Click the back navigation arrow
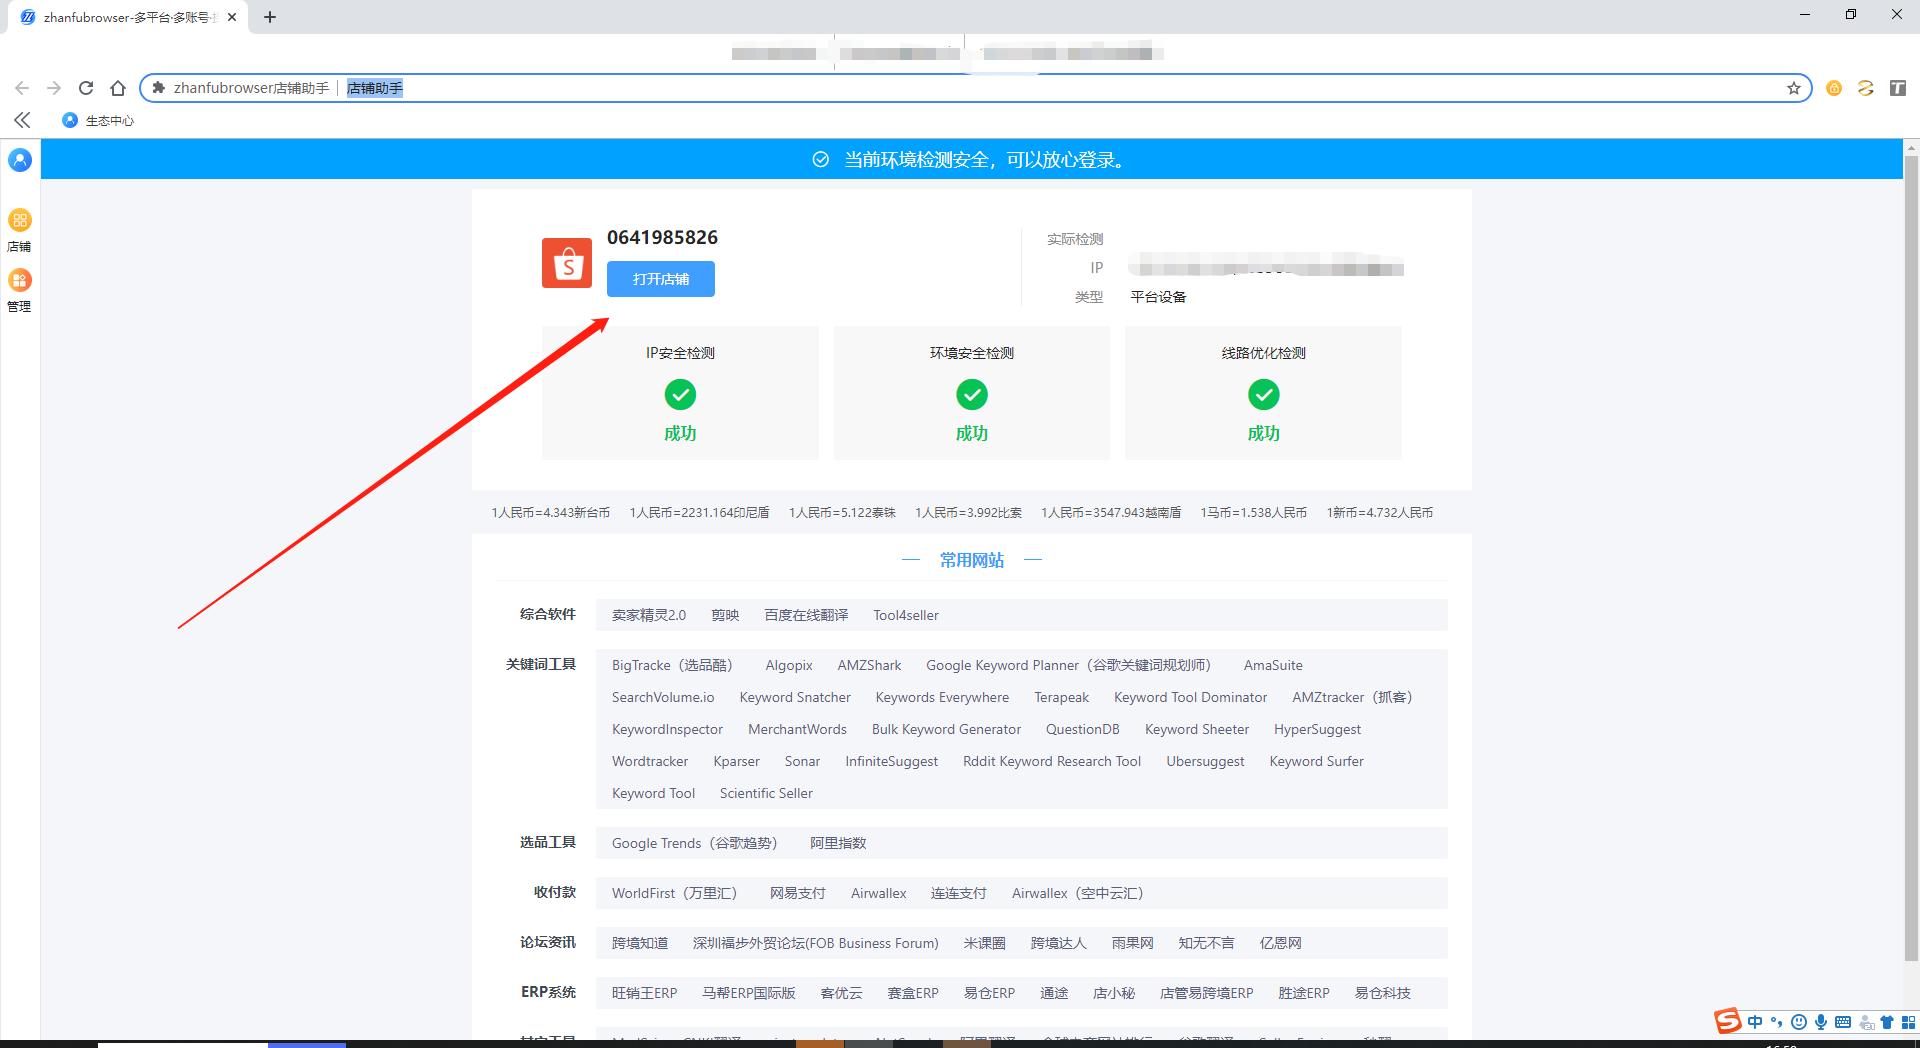The width and height of the screenshot is (1920, 1048). (22, 88)
